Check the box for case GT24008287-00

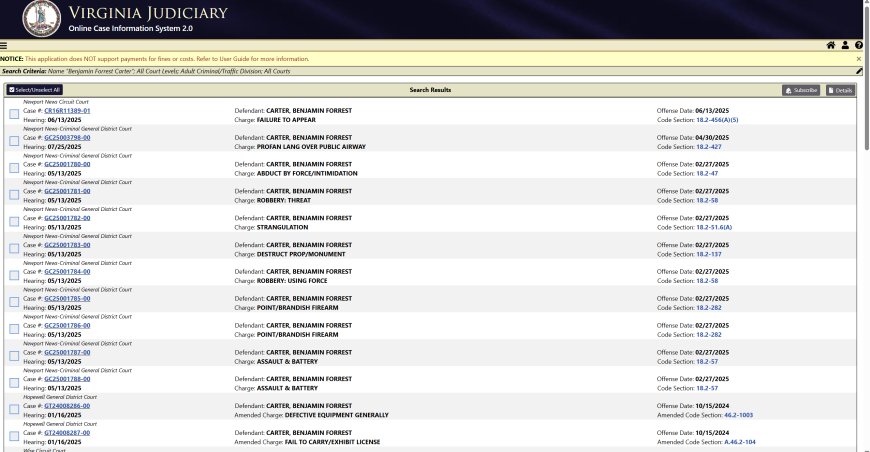14,436
